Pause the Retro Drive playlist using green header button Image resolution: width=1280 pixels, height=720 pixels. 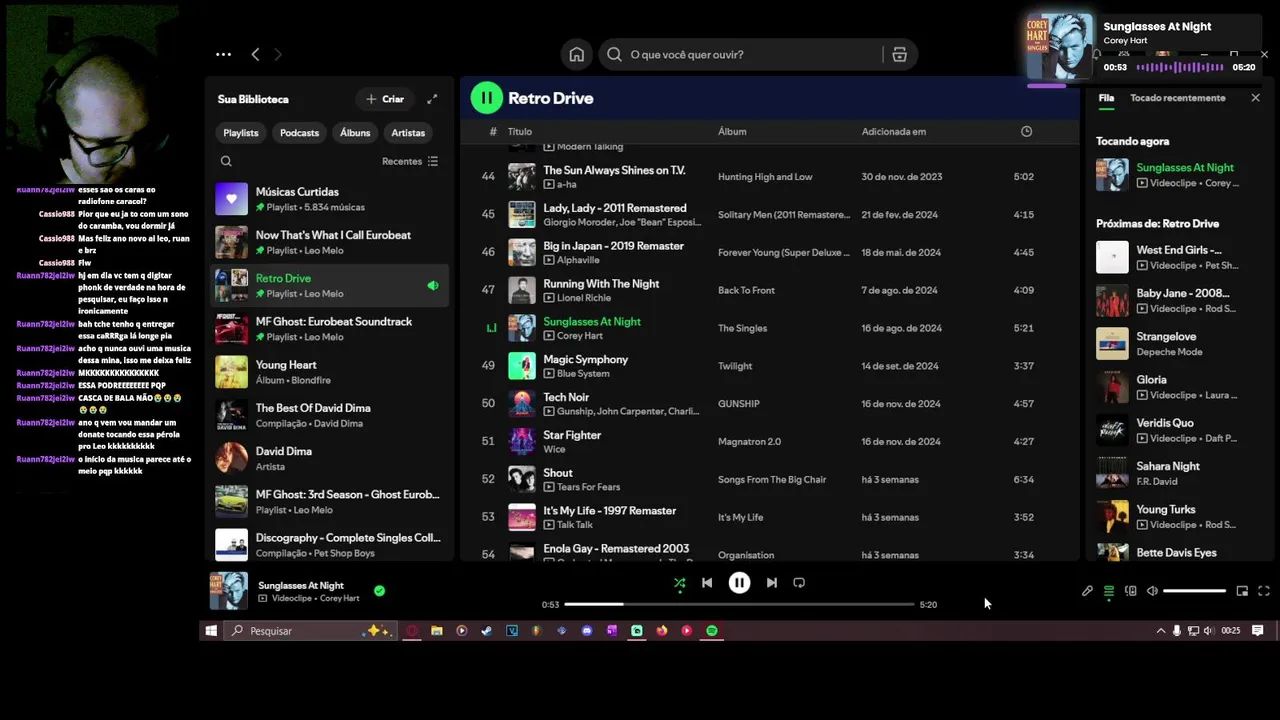pos(486,98)
